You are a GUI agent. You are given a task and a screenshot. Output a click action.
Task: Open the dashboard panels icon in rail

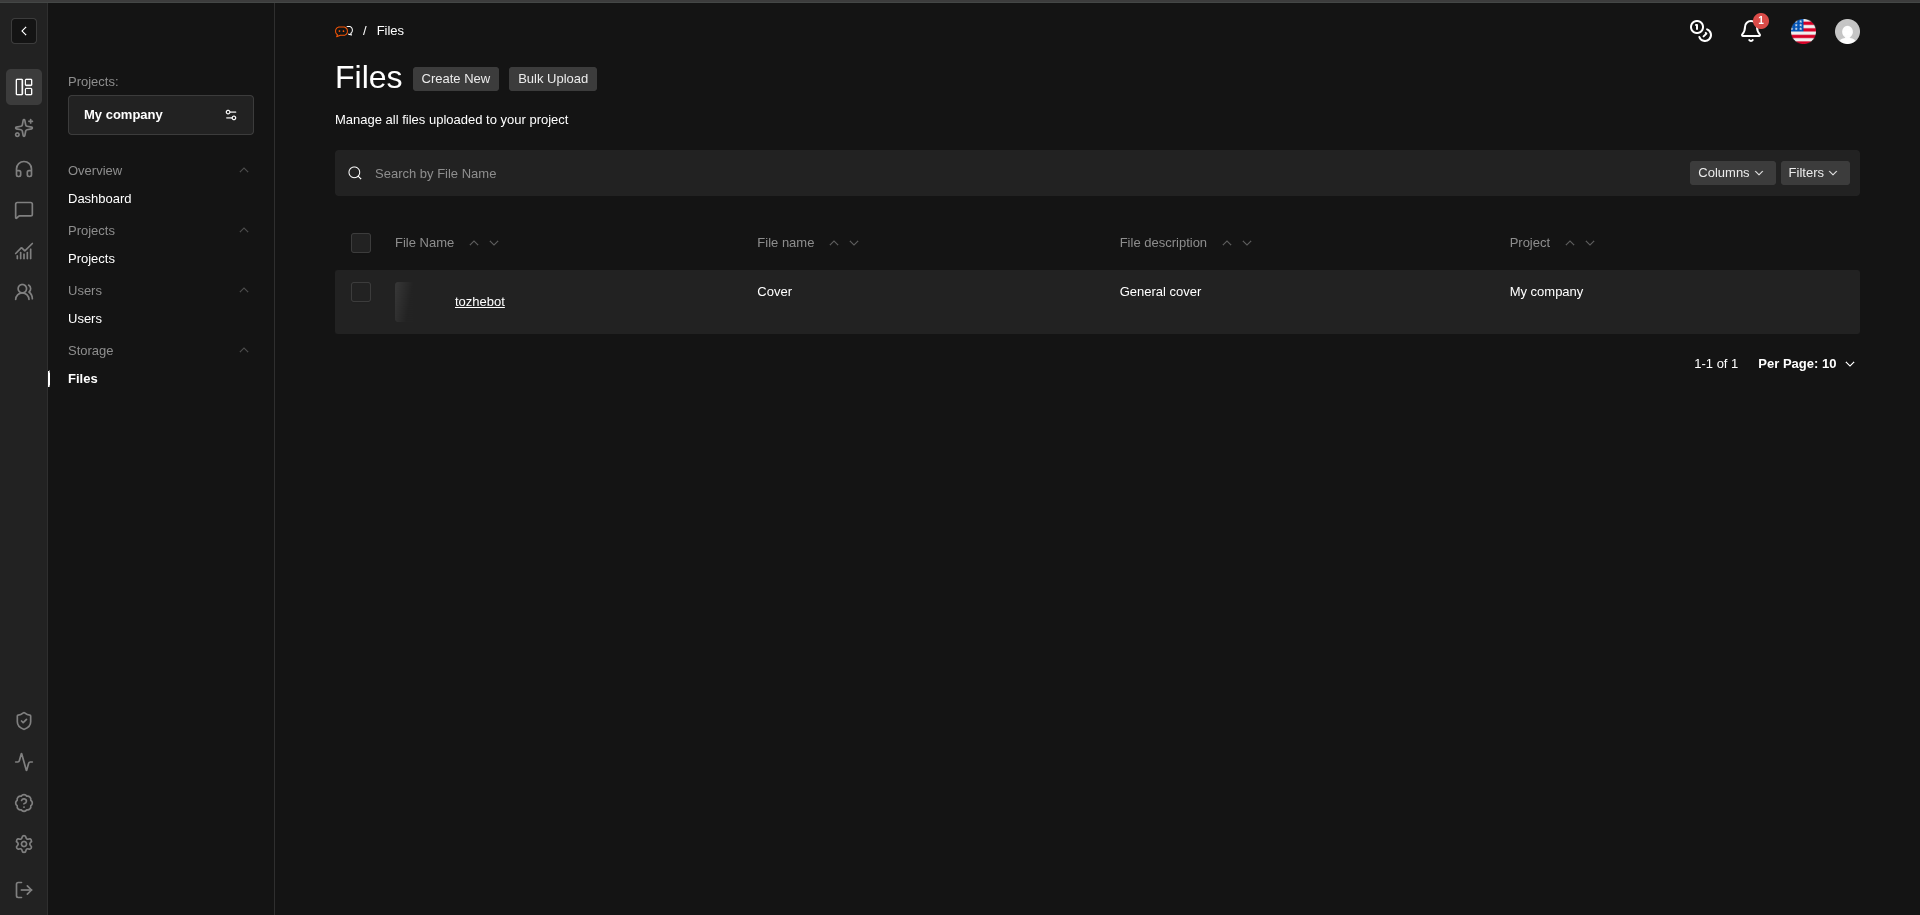click(x=24, y=87)
